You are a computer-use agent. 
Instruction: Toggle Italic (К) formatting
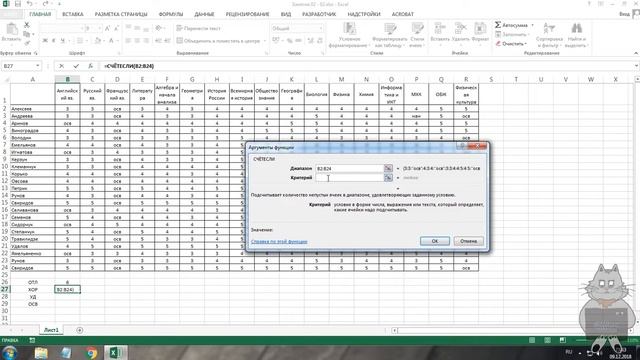click(x=53, y=41)
